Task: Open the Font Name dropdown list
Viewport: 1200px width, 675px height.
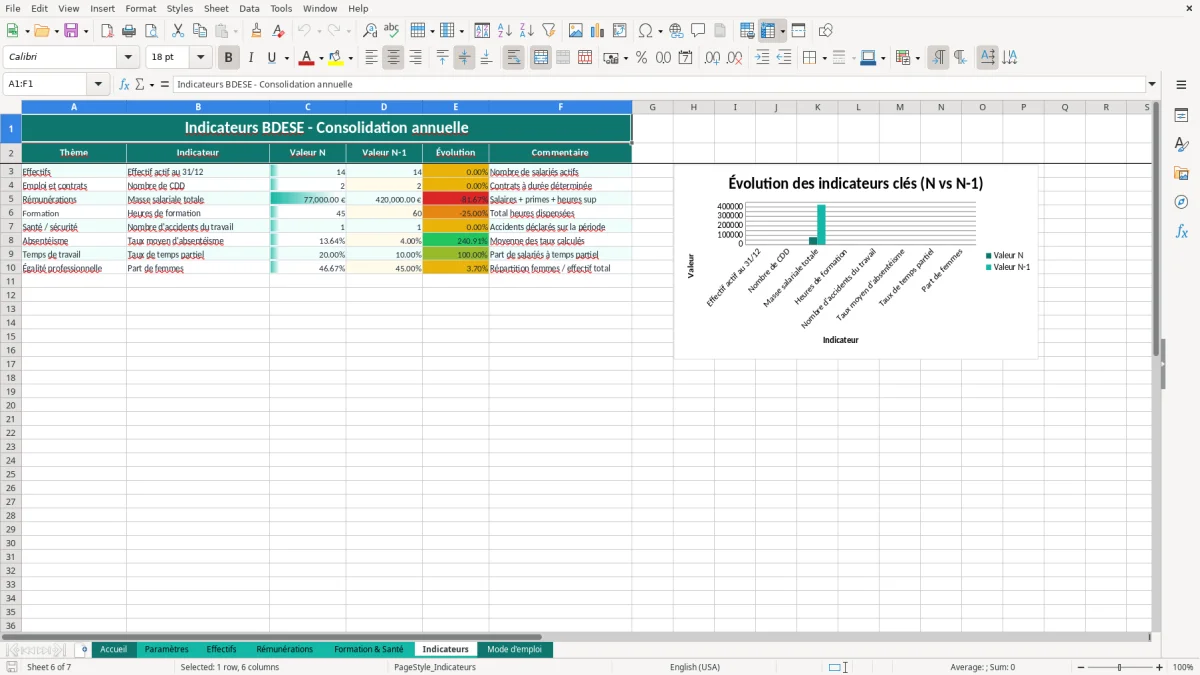Action: point(128,58)
